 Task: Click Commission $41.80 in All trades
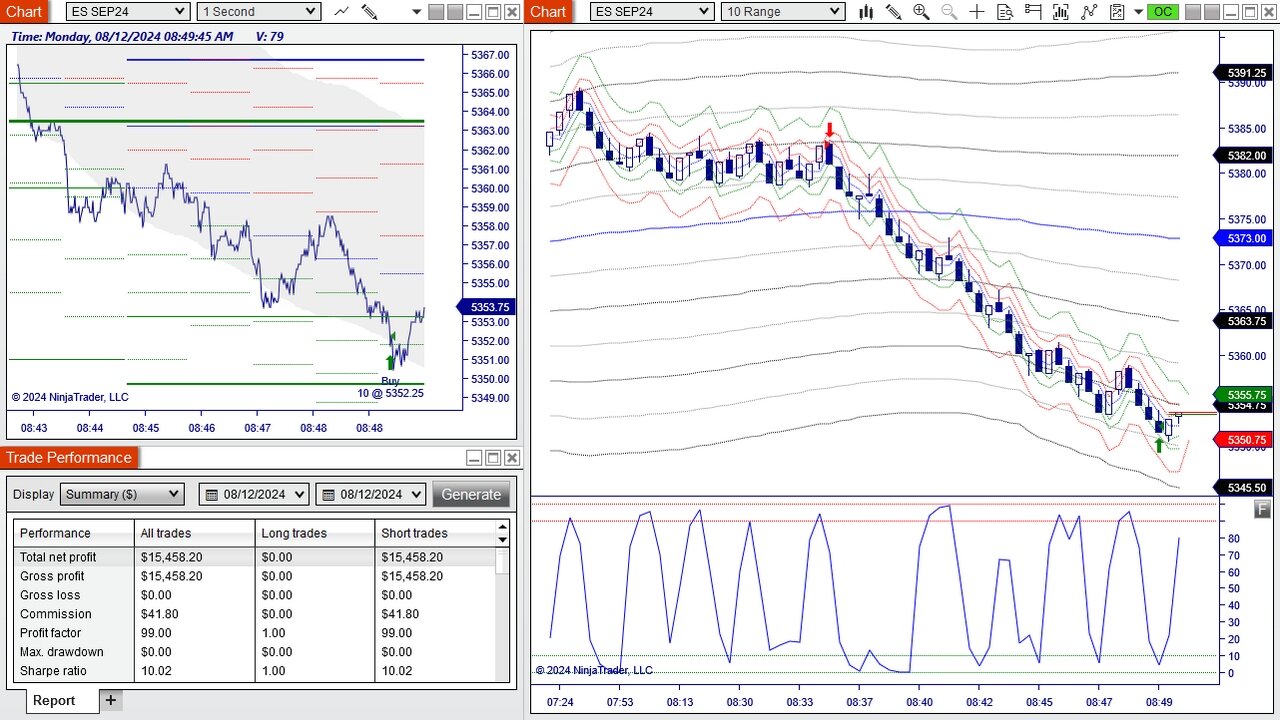coord(160,614)
